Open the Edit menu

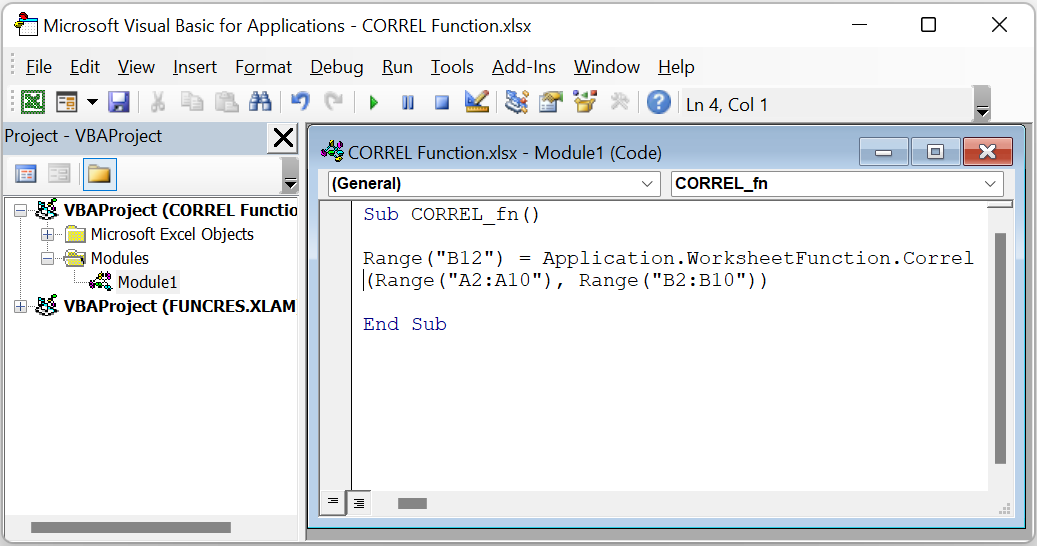tap(85, 67)
